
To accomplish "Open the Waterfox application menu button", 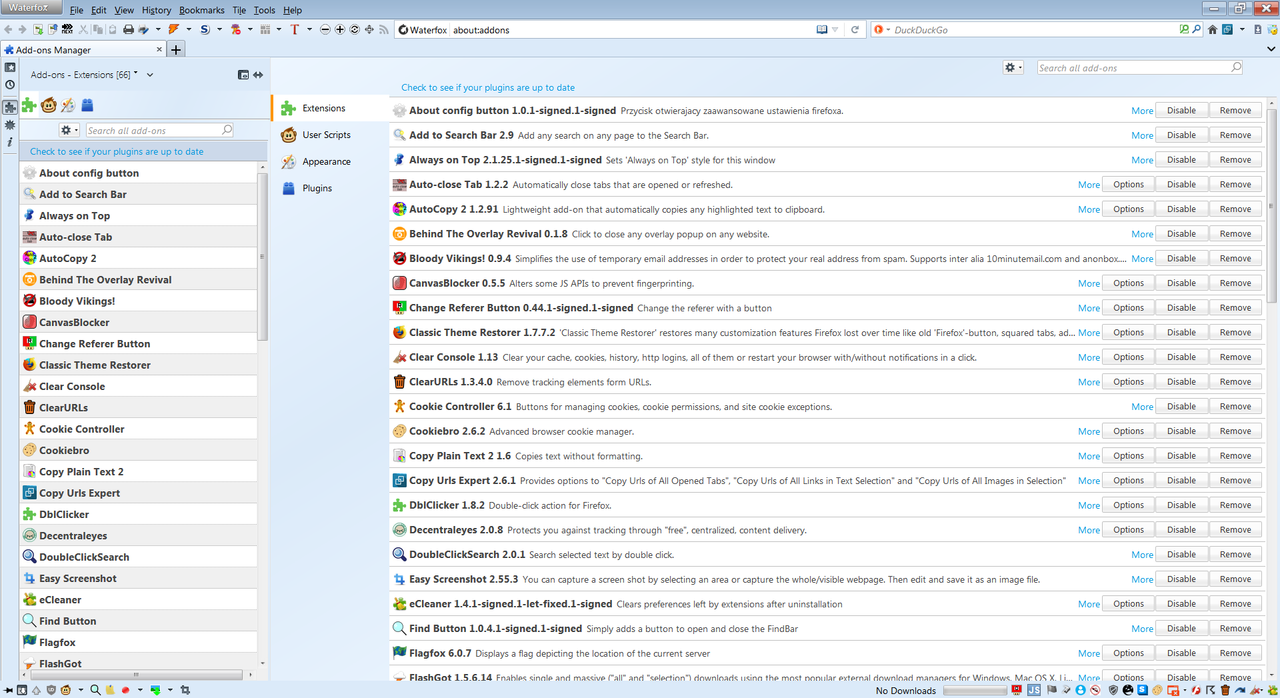I will tap(32, 8).
